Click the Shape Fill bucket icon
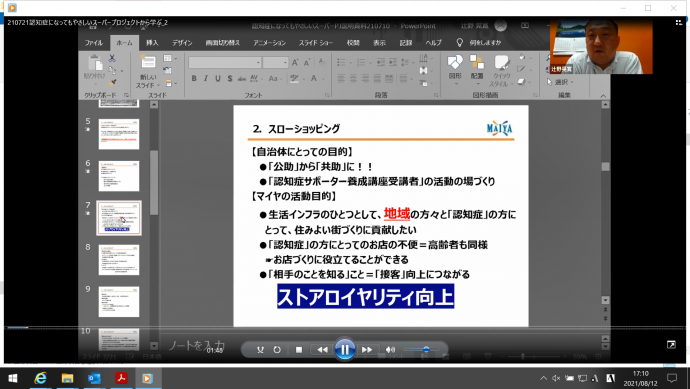 click(522, 58)
